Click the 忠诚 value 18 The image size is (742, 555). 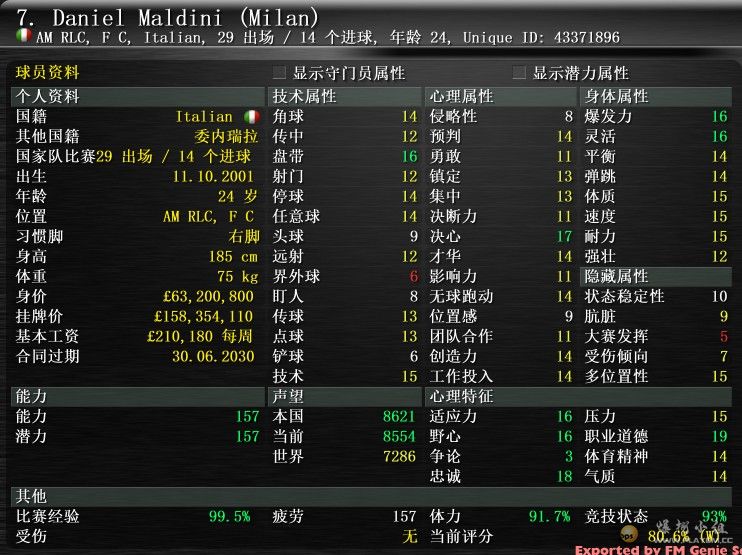[564, 476]
